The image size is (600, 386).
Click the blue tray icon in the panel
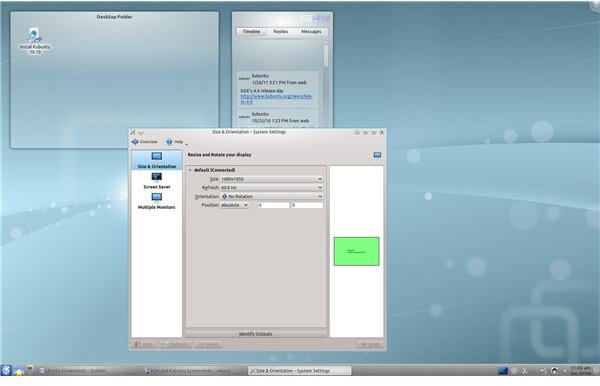click(502, 371)
